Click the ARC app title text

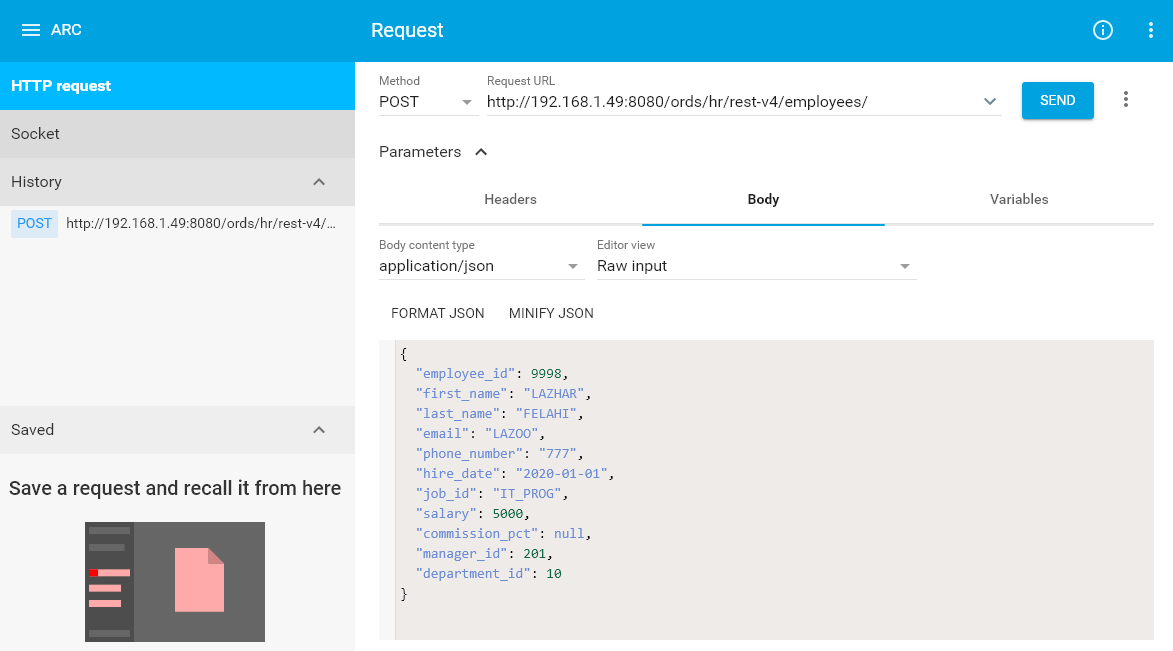(66, 30)
